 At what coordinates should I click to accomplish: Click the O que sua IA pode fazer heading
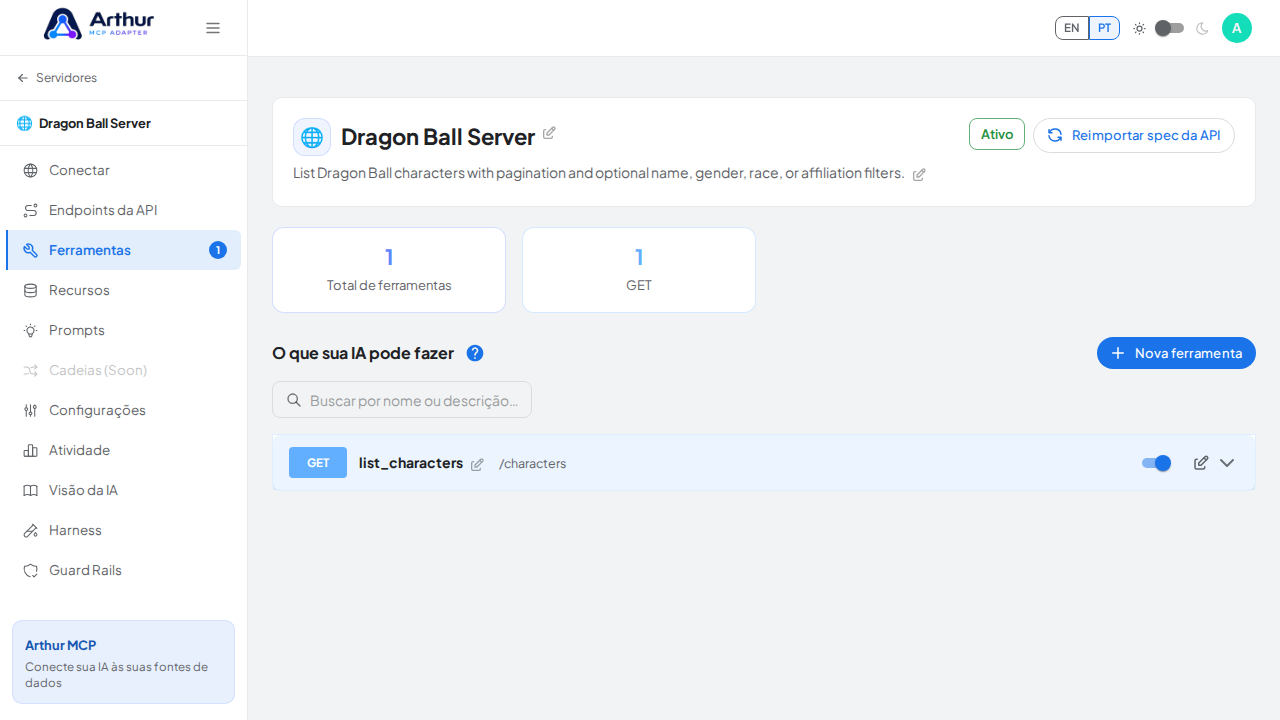pyautogui.click(x=363, y=353)
